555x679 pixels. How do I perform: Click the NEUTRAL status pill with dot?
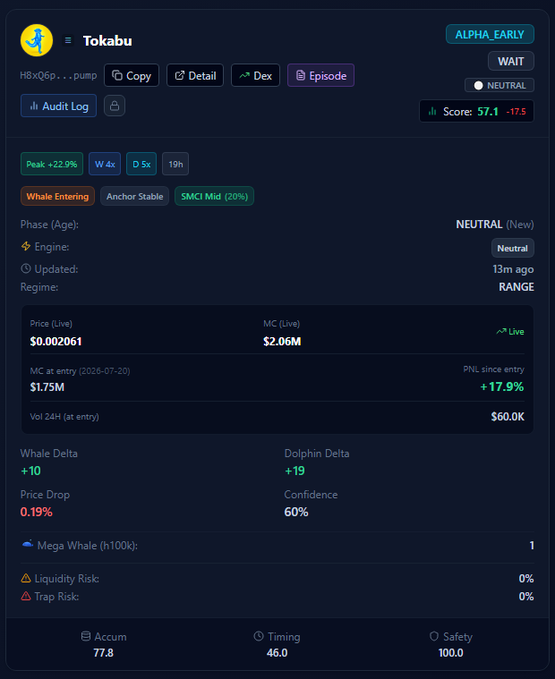click(x=500, y=85)
